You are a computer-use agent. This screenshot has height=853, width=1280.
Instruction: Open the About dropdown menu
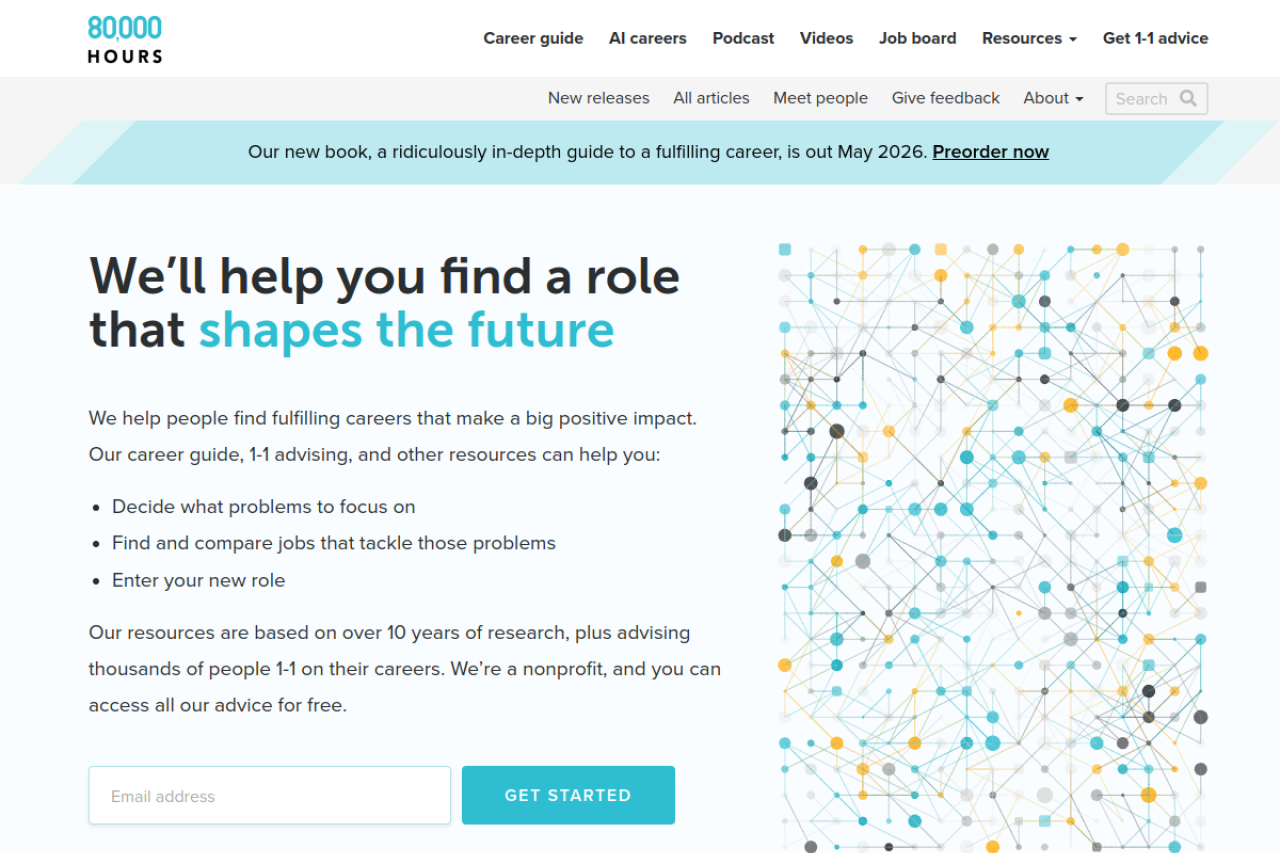(1053, 98)
